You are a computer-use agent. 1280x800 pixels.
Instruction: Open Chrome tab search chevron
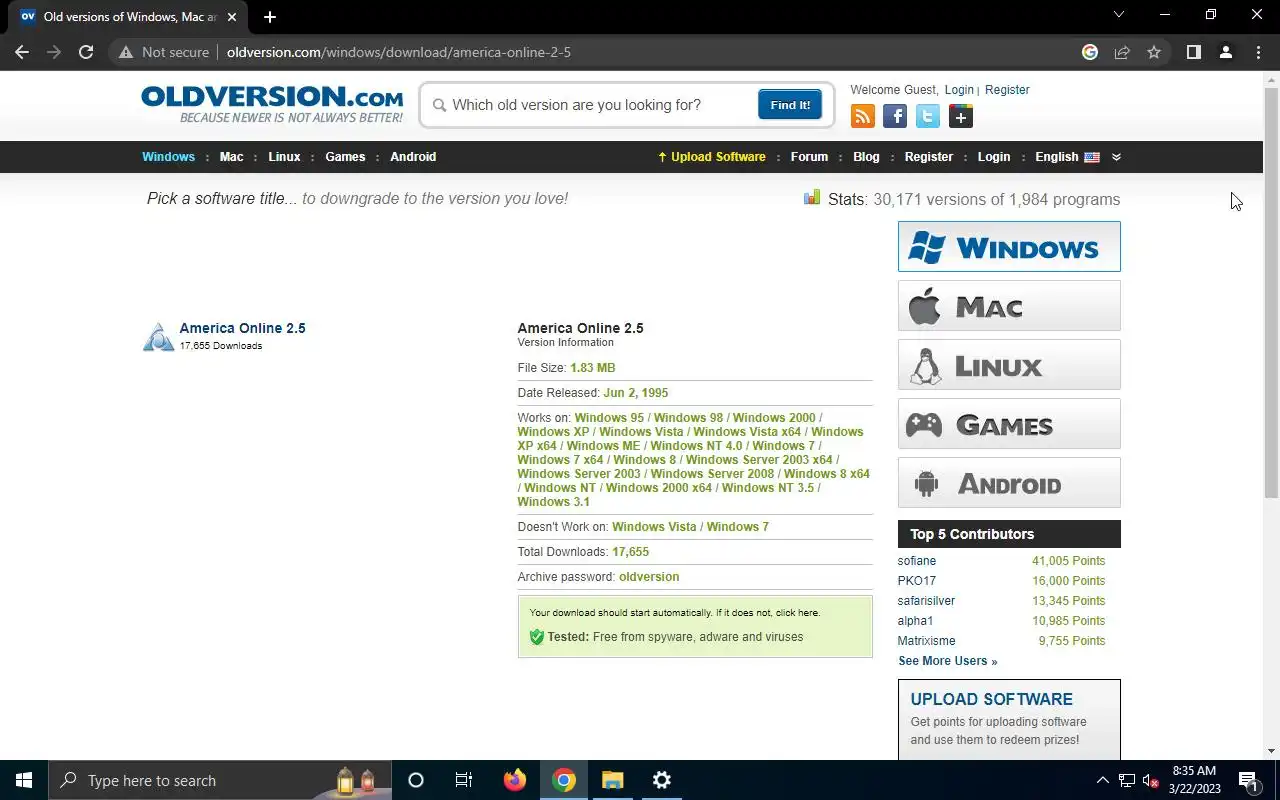pyautogui.click(x=1119, y=15)
